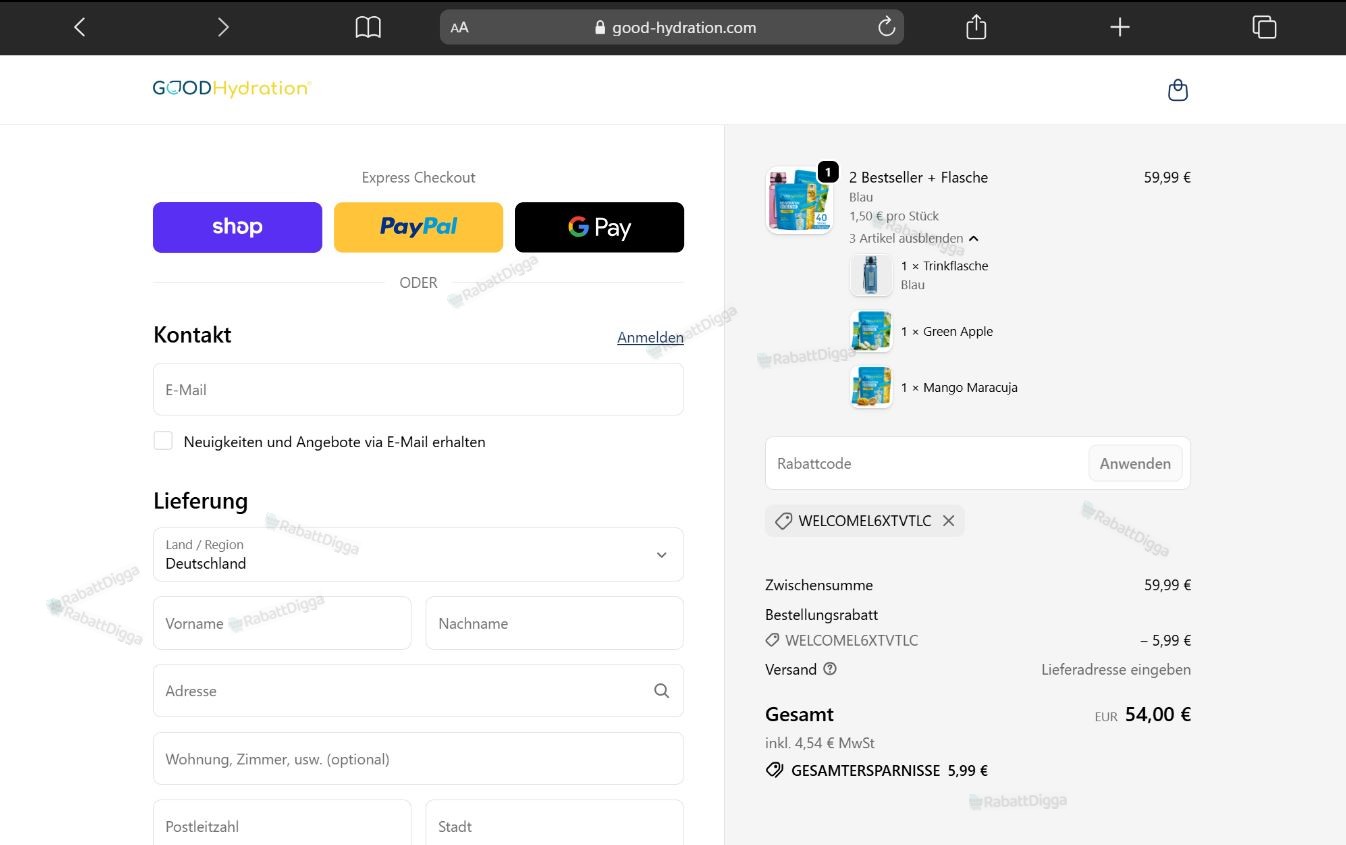
Task: Tap the AA reader text size control
Action: pyautogui.click(x=459, y=28)
